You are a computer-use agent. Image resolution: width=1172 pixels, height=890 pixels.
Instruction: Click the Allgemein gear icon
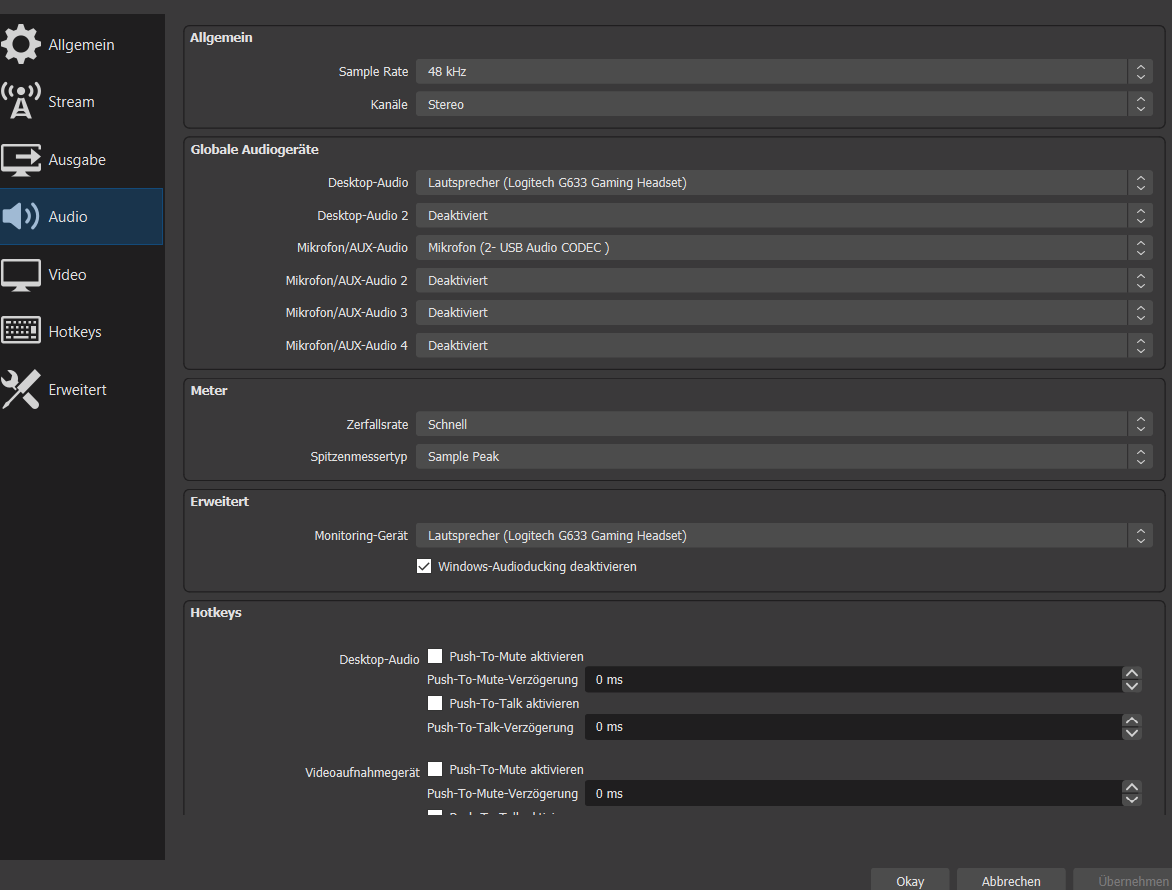(21, 45)
